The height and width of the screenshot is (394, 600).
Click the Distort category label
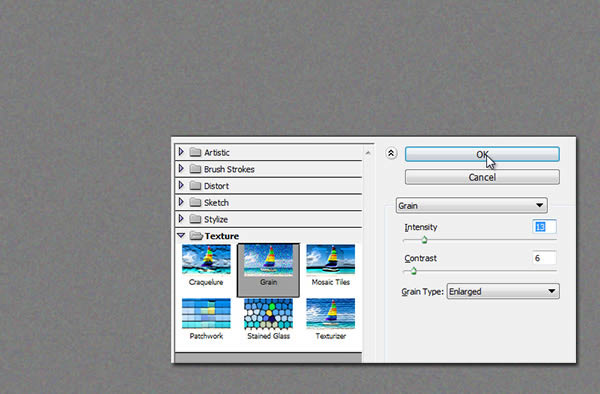click(x=216, y=186)
